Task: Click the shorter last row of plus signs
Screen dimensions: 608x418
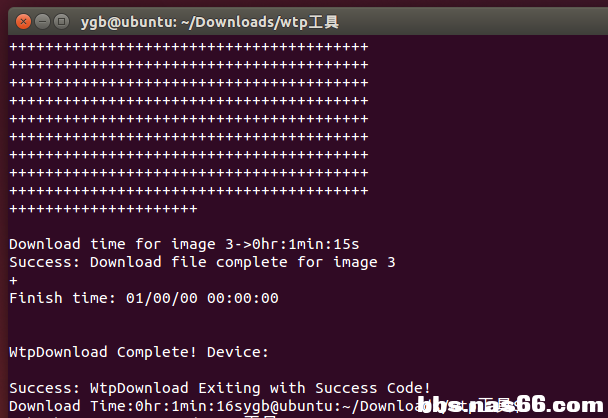Action: tap(103, 209)
